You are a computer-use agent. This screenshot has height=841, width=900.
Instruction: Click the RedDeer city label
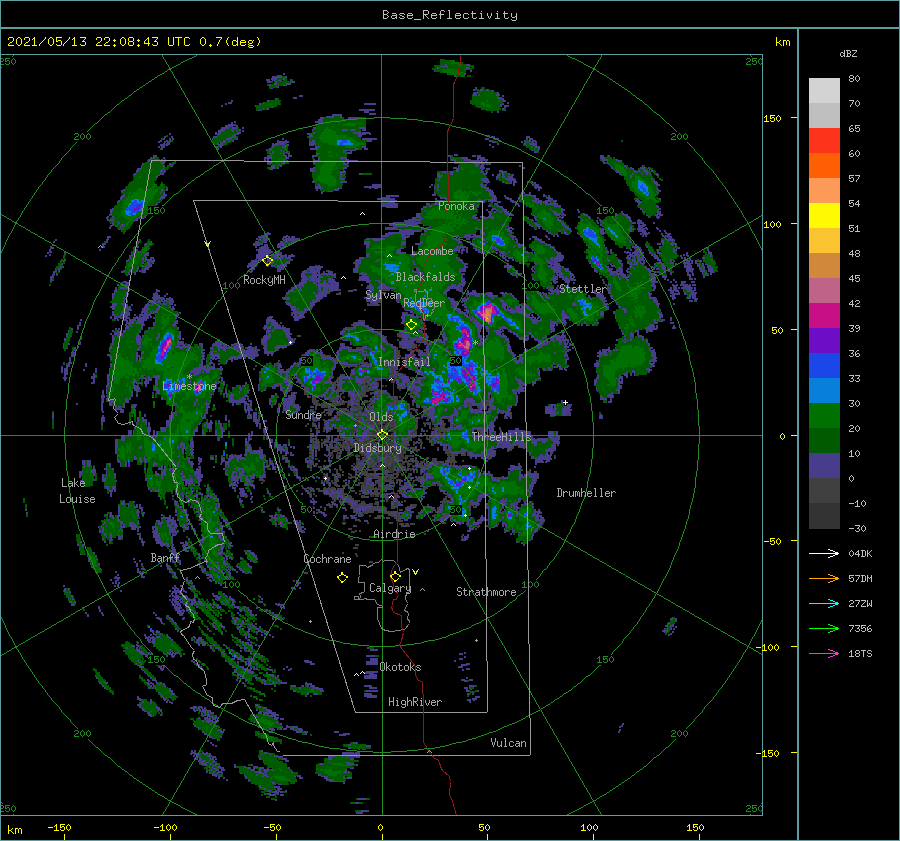(x=424, y=303)
